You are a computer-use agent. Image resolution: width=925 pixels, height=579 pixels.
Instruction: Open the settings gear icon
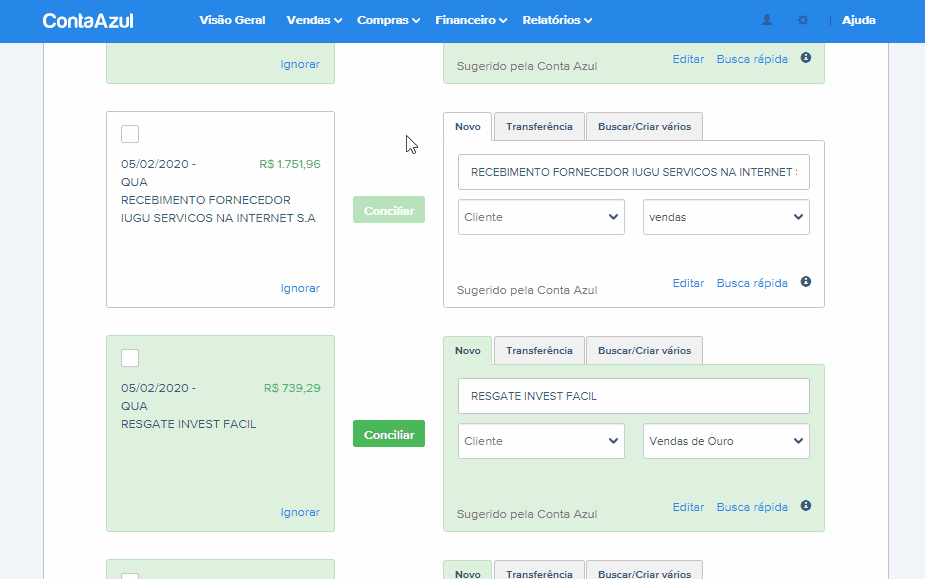[803, 20]
